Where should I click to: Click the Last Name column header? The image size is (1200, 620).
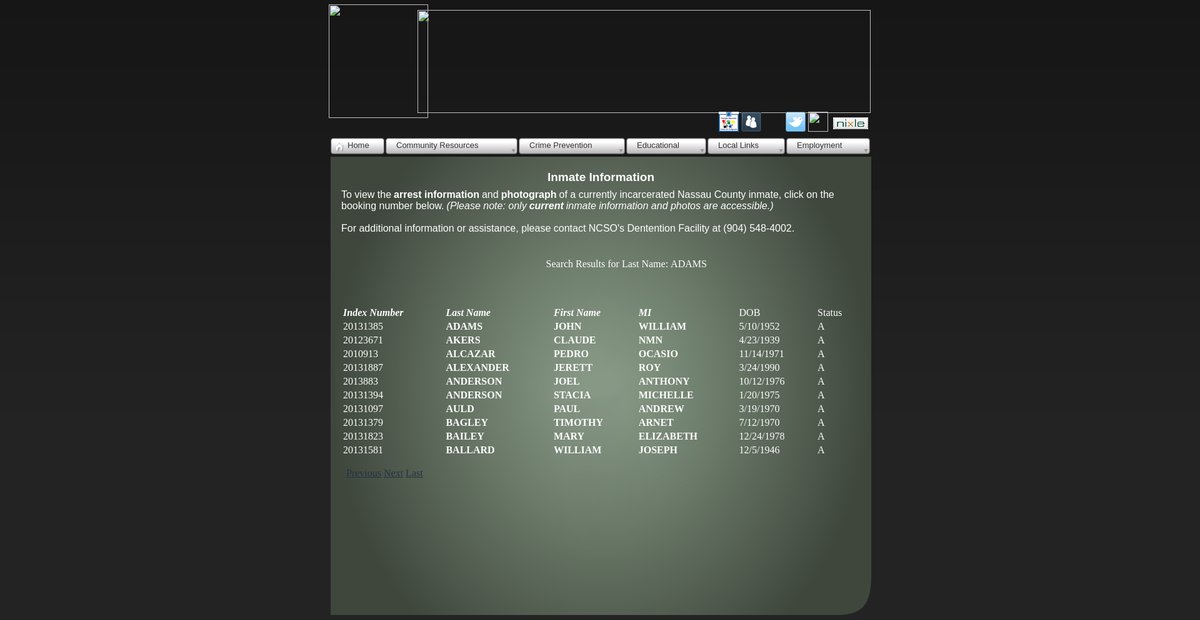point(468,313)
